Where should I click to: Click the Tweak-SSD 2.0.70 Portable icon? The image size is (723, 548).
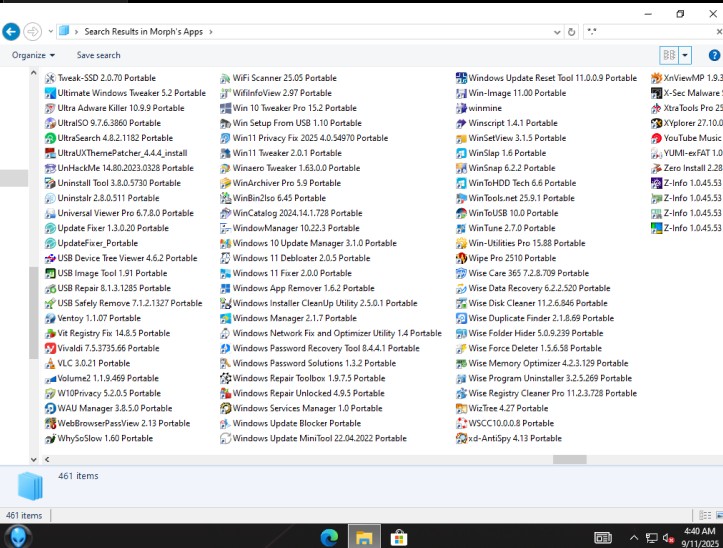coord(50,78)
